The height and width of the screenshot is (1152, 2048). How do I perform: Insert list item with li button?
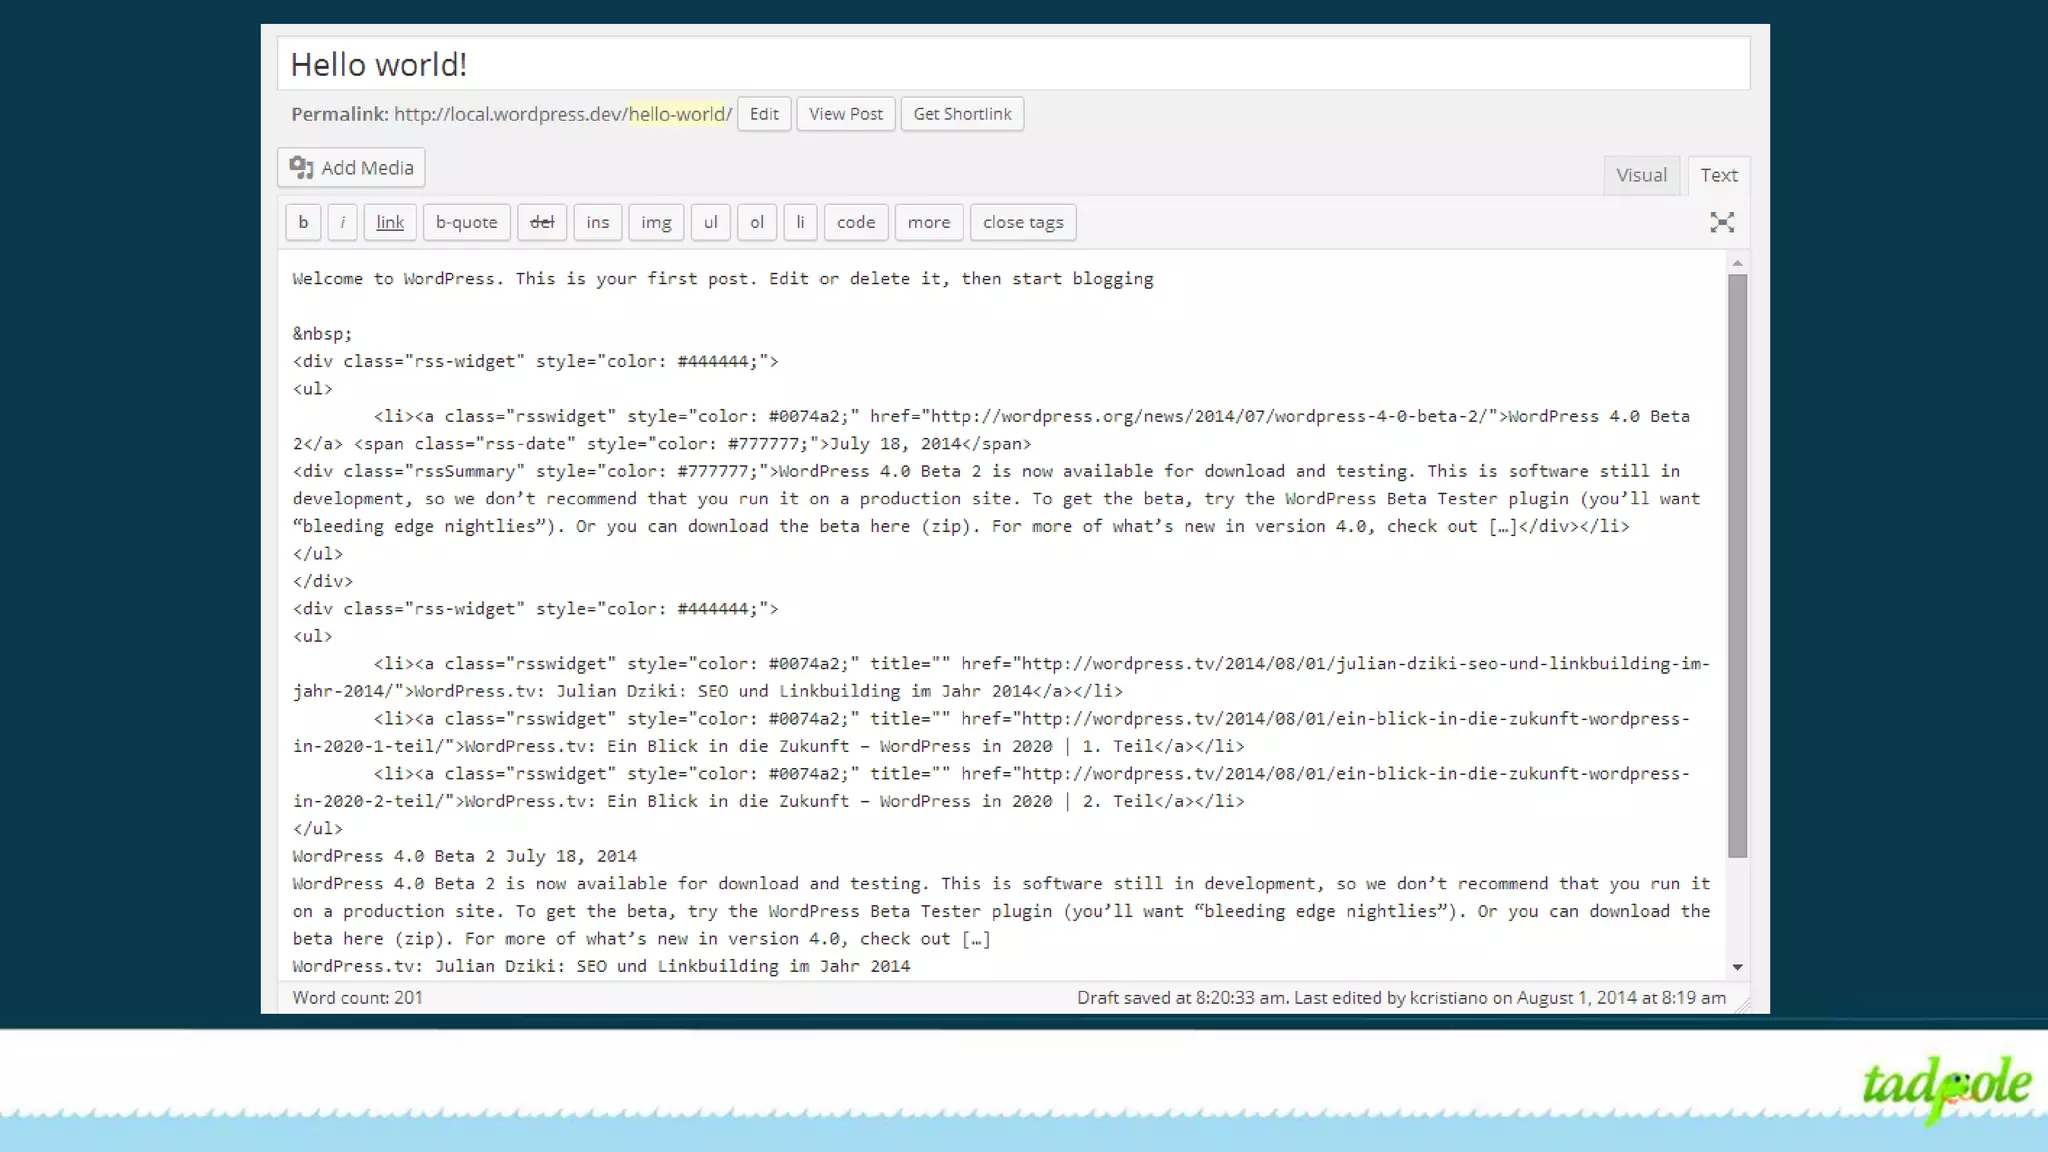pyautogui.click(x=800, y=222)
